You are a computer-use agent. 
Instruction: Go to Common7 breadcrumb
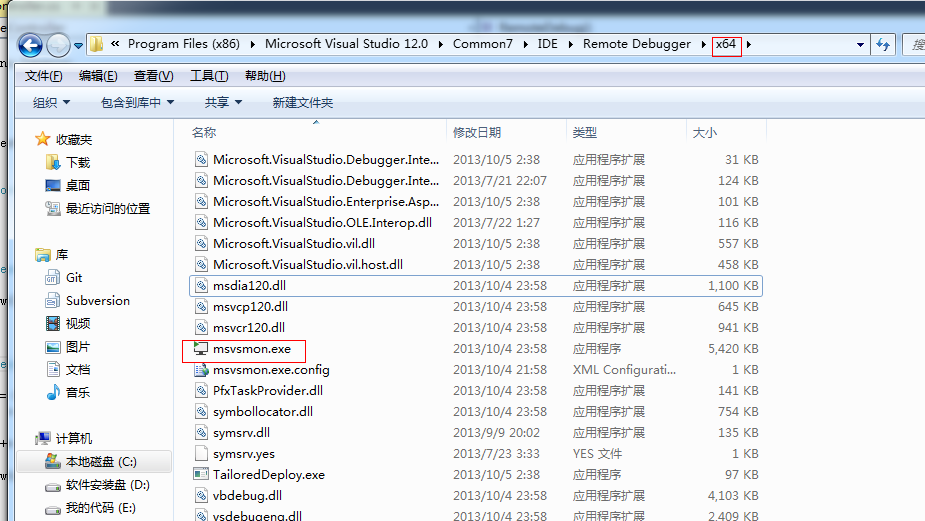[x=483, y=44]
